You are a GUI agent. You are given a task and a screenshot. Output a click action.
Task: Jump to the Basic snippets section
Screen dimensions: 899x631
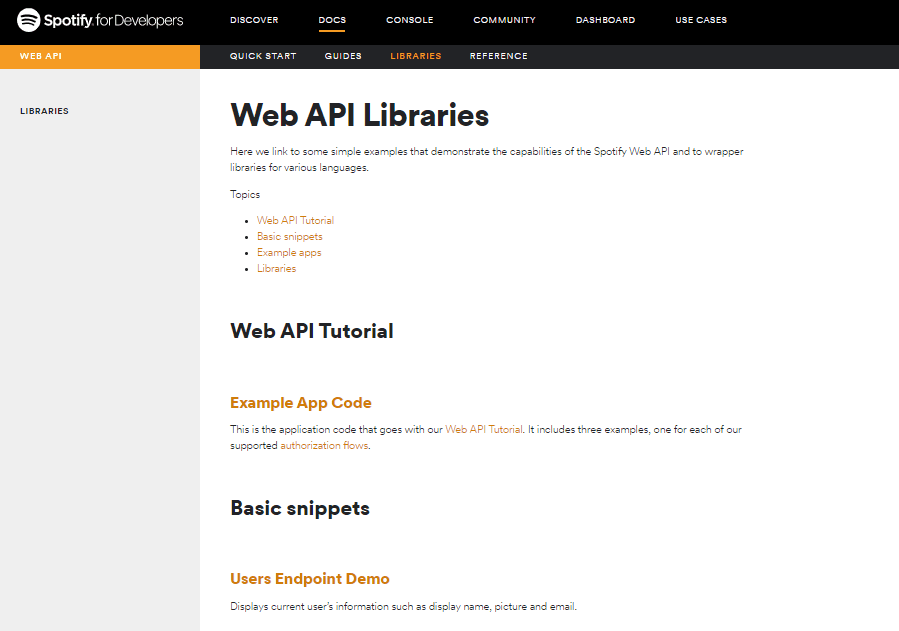point(290,236)
